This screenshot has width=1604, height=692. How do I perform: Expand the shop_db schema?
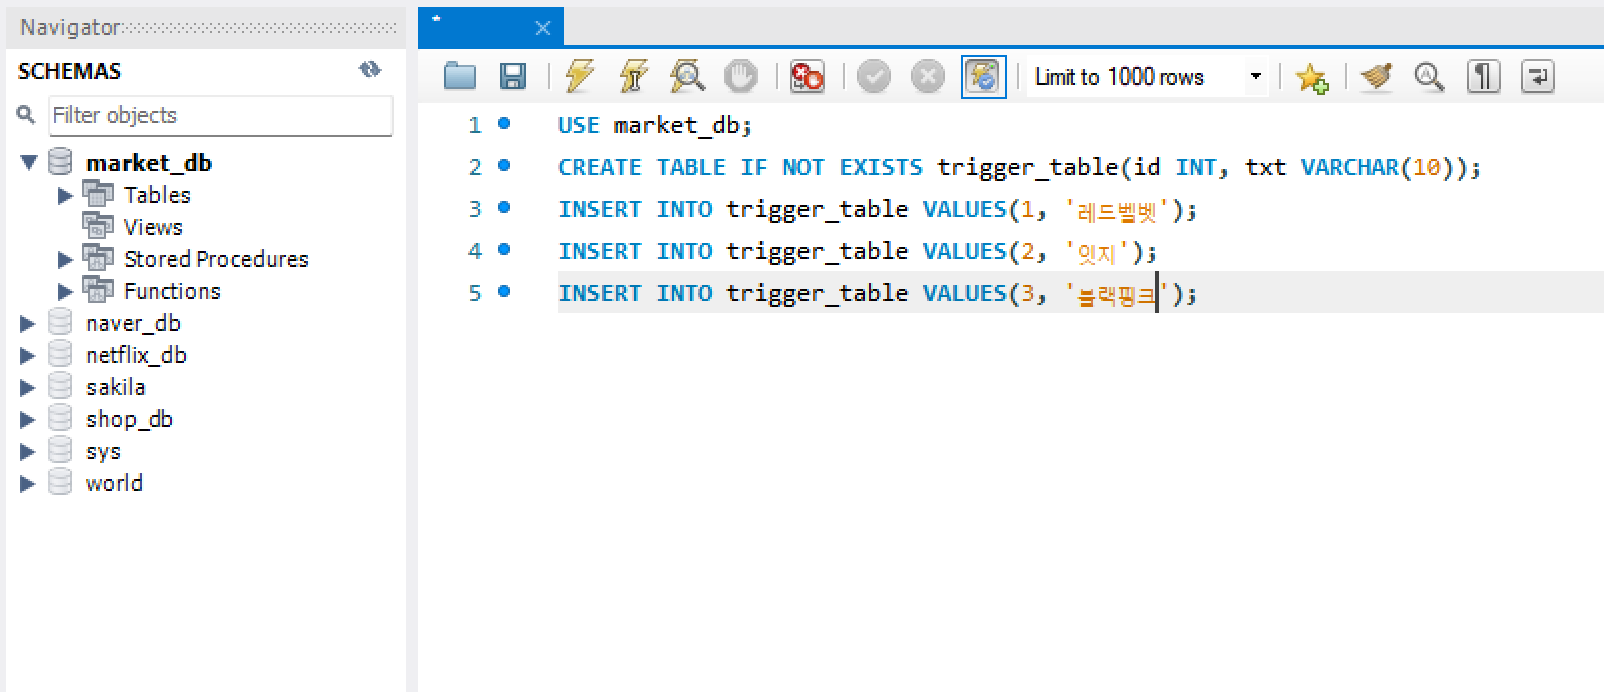click(x=28, y=419)
